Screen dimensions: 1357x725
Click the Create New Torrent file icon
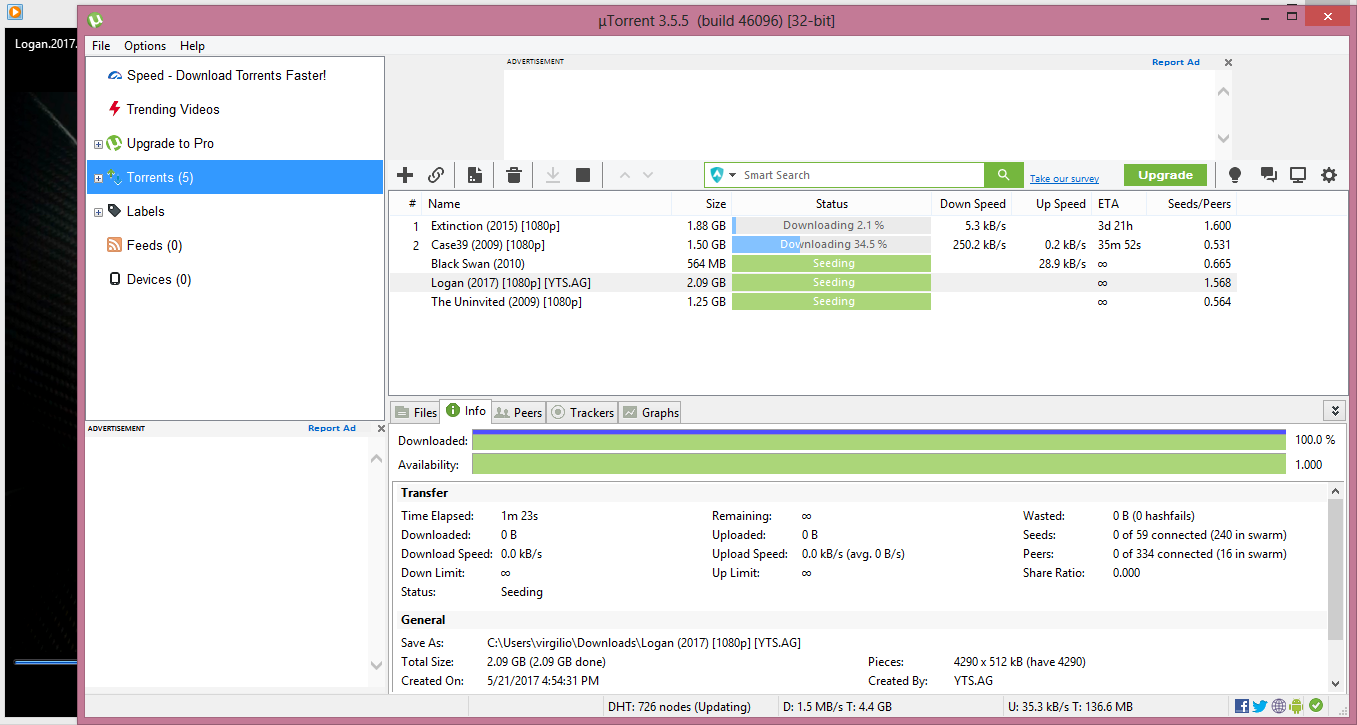(475, 175)
